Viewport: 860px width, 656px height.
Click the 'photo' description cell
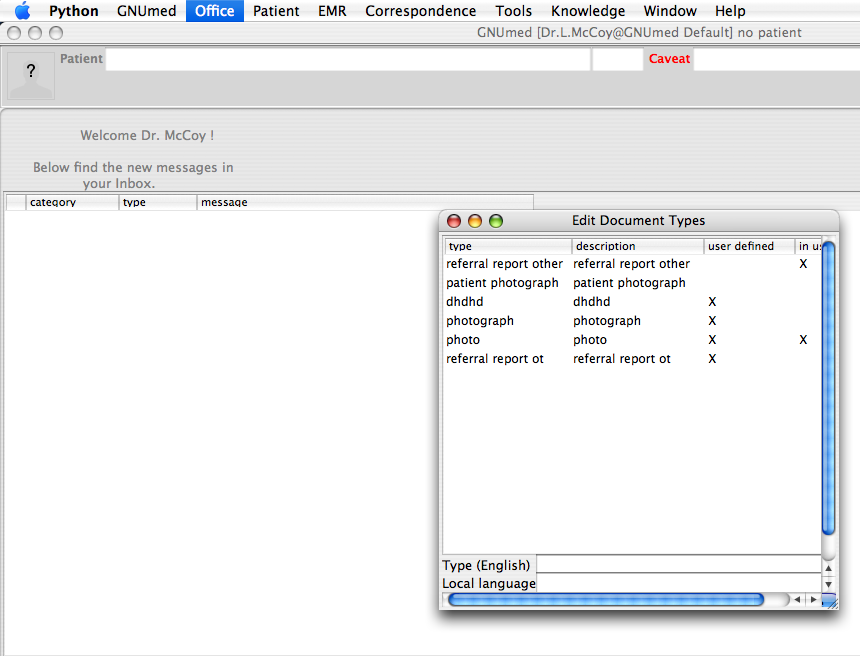[x=590, y=340]
